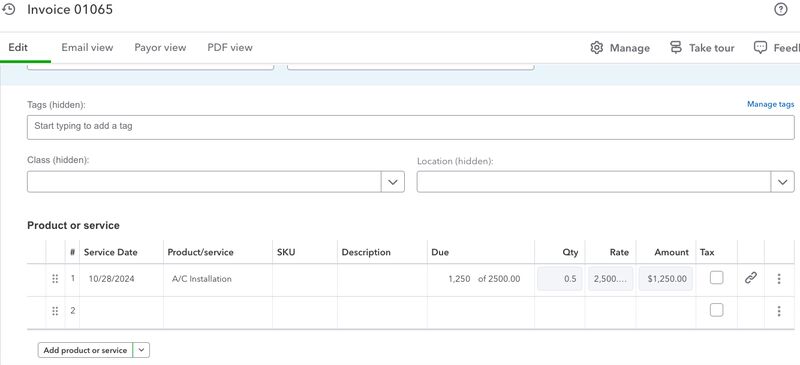Grab the drag handle of row 1
The image size is (800, 365).
click(55, 279)
